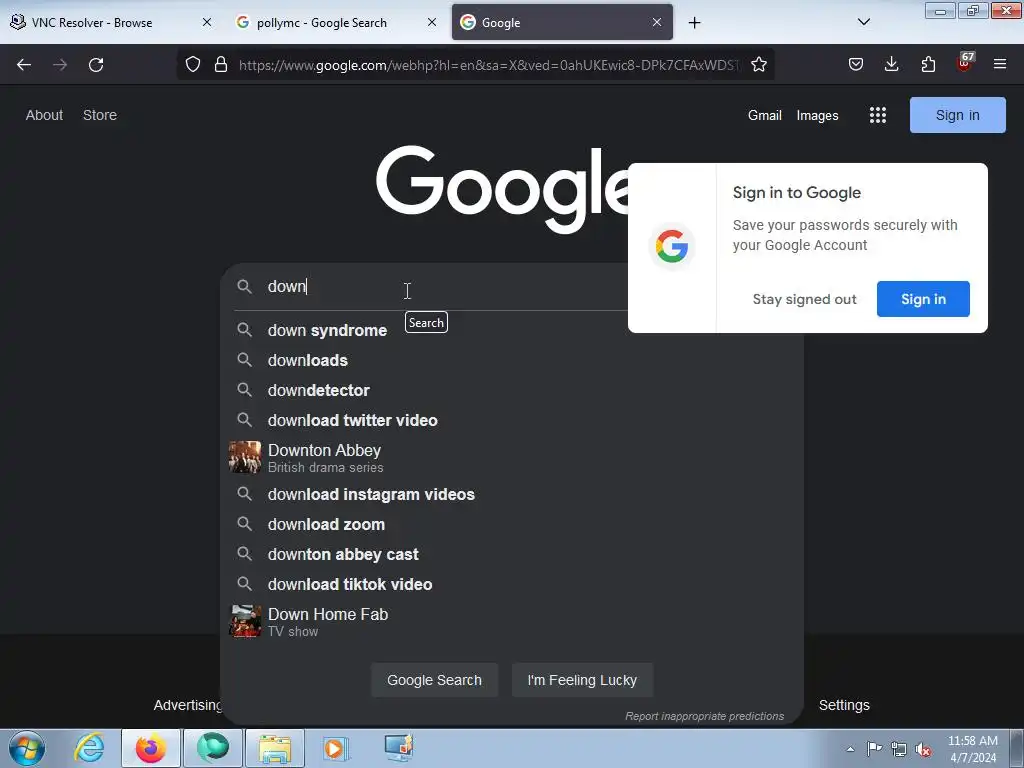This screenshot has width=1024, height=768.
Task: Select suggestion 'downton abbey cast'
Action: [511, 554]
